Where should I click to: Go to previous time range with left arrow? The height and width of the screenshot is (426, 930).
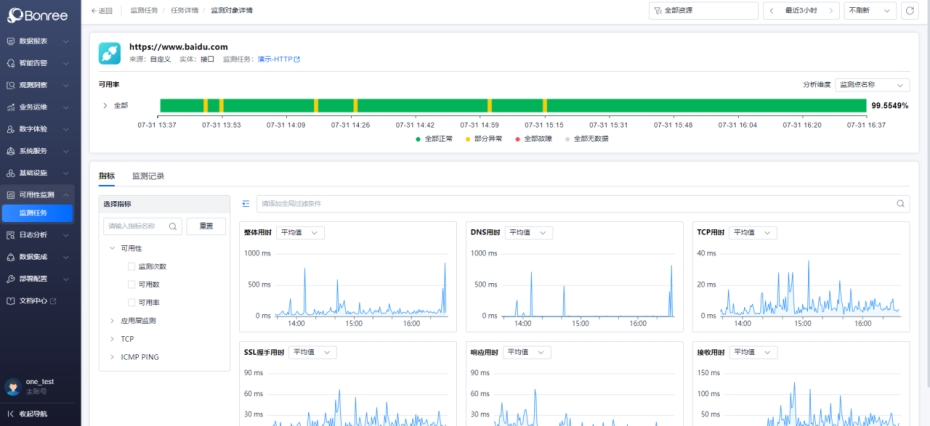coord(772,10)
